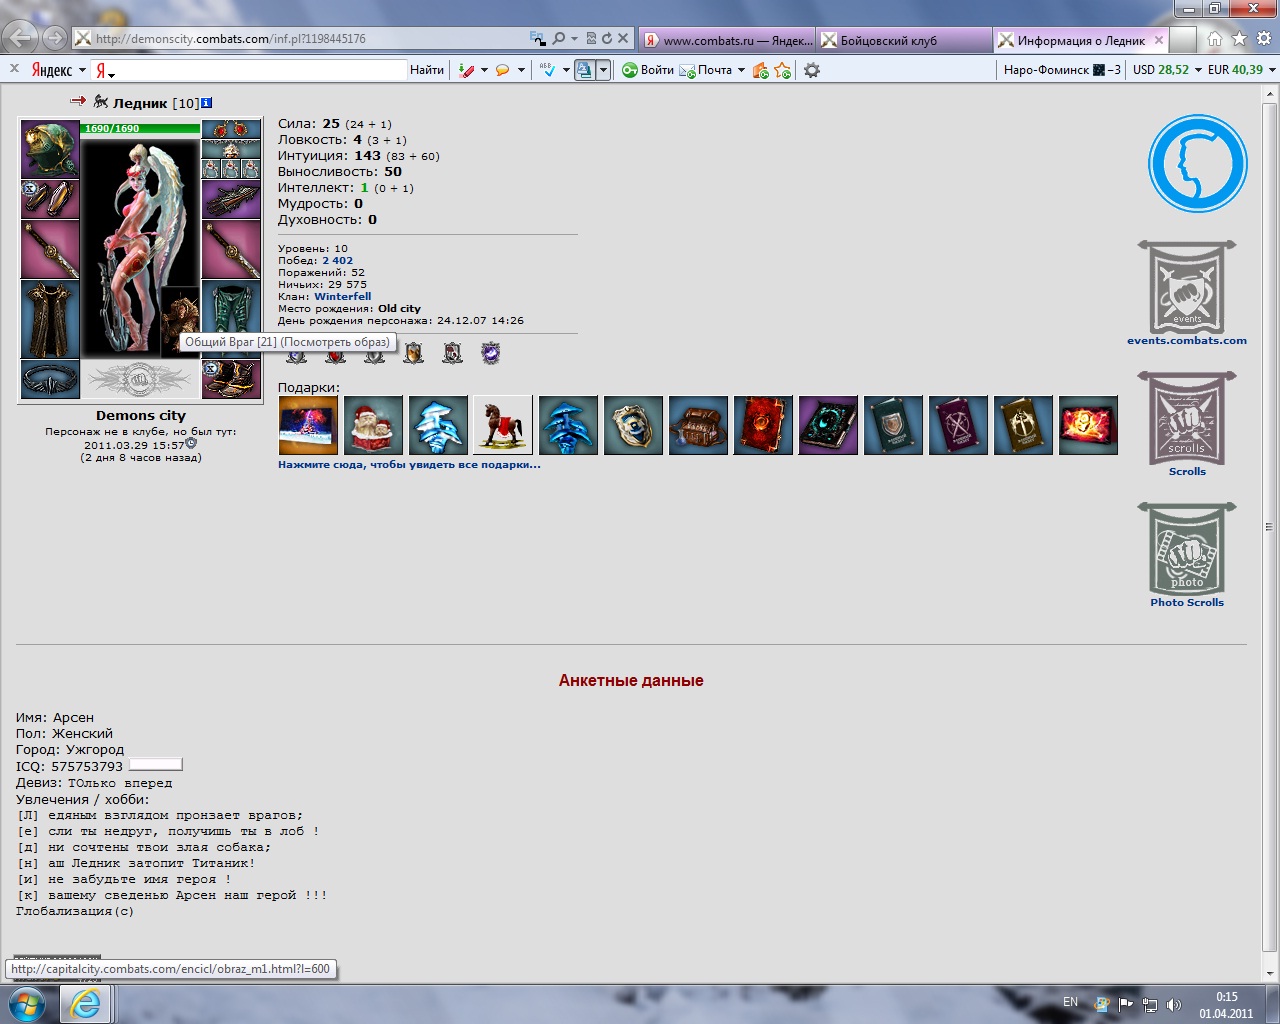Click the 1690/1690 health bar
1280x1024 pixels.
tap(141, 128)
